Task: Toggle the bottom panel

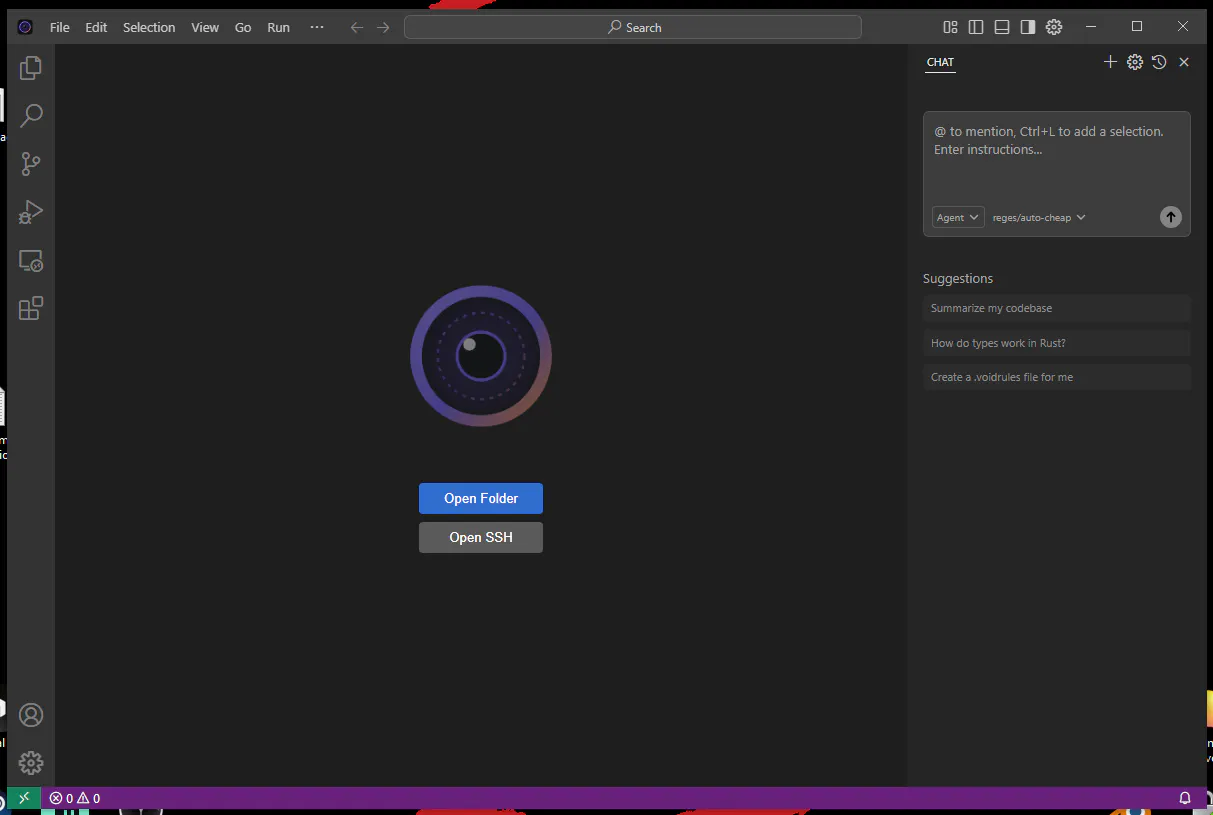Action: [1002, 27]
